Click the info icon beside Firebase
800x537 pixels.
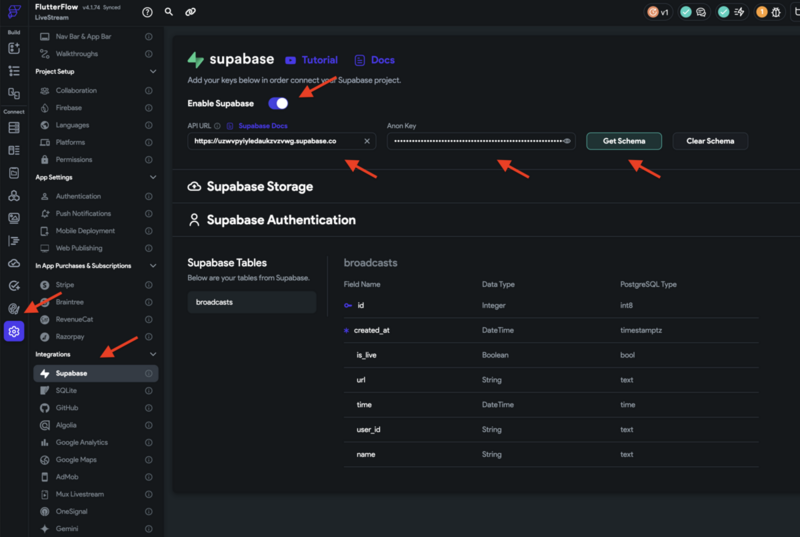click(x=148, y=108)
